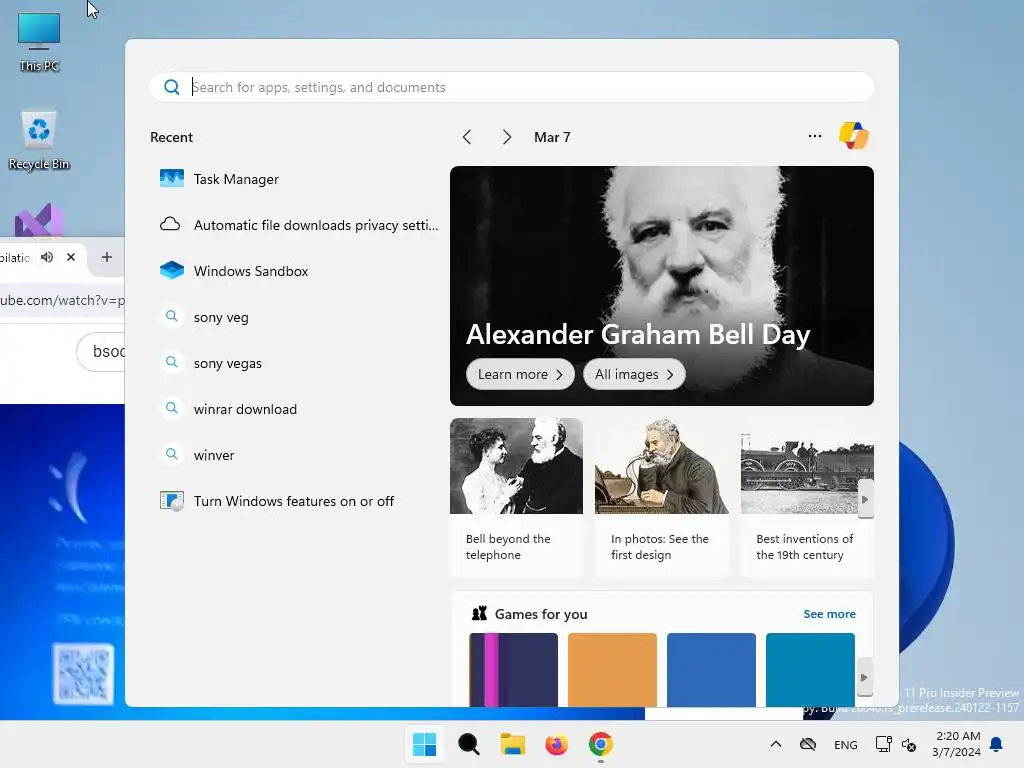Click the cloud sync tray icon

808,744
